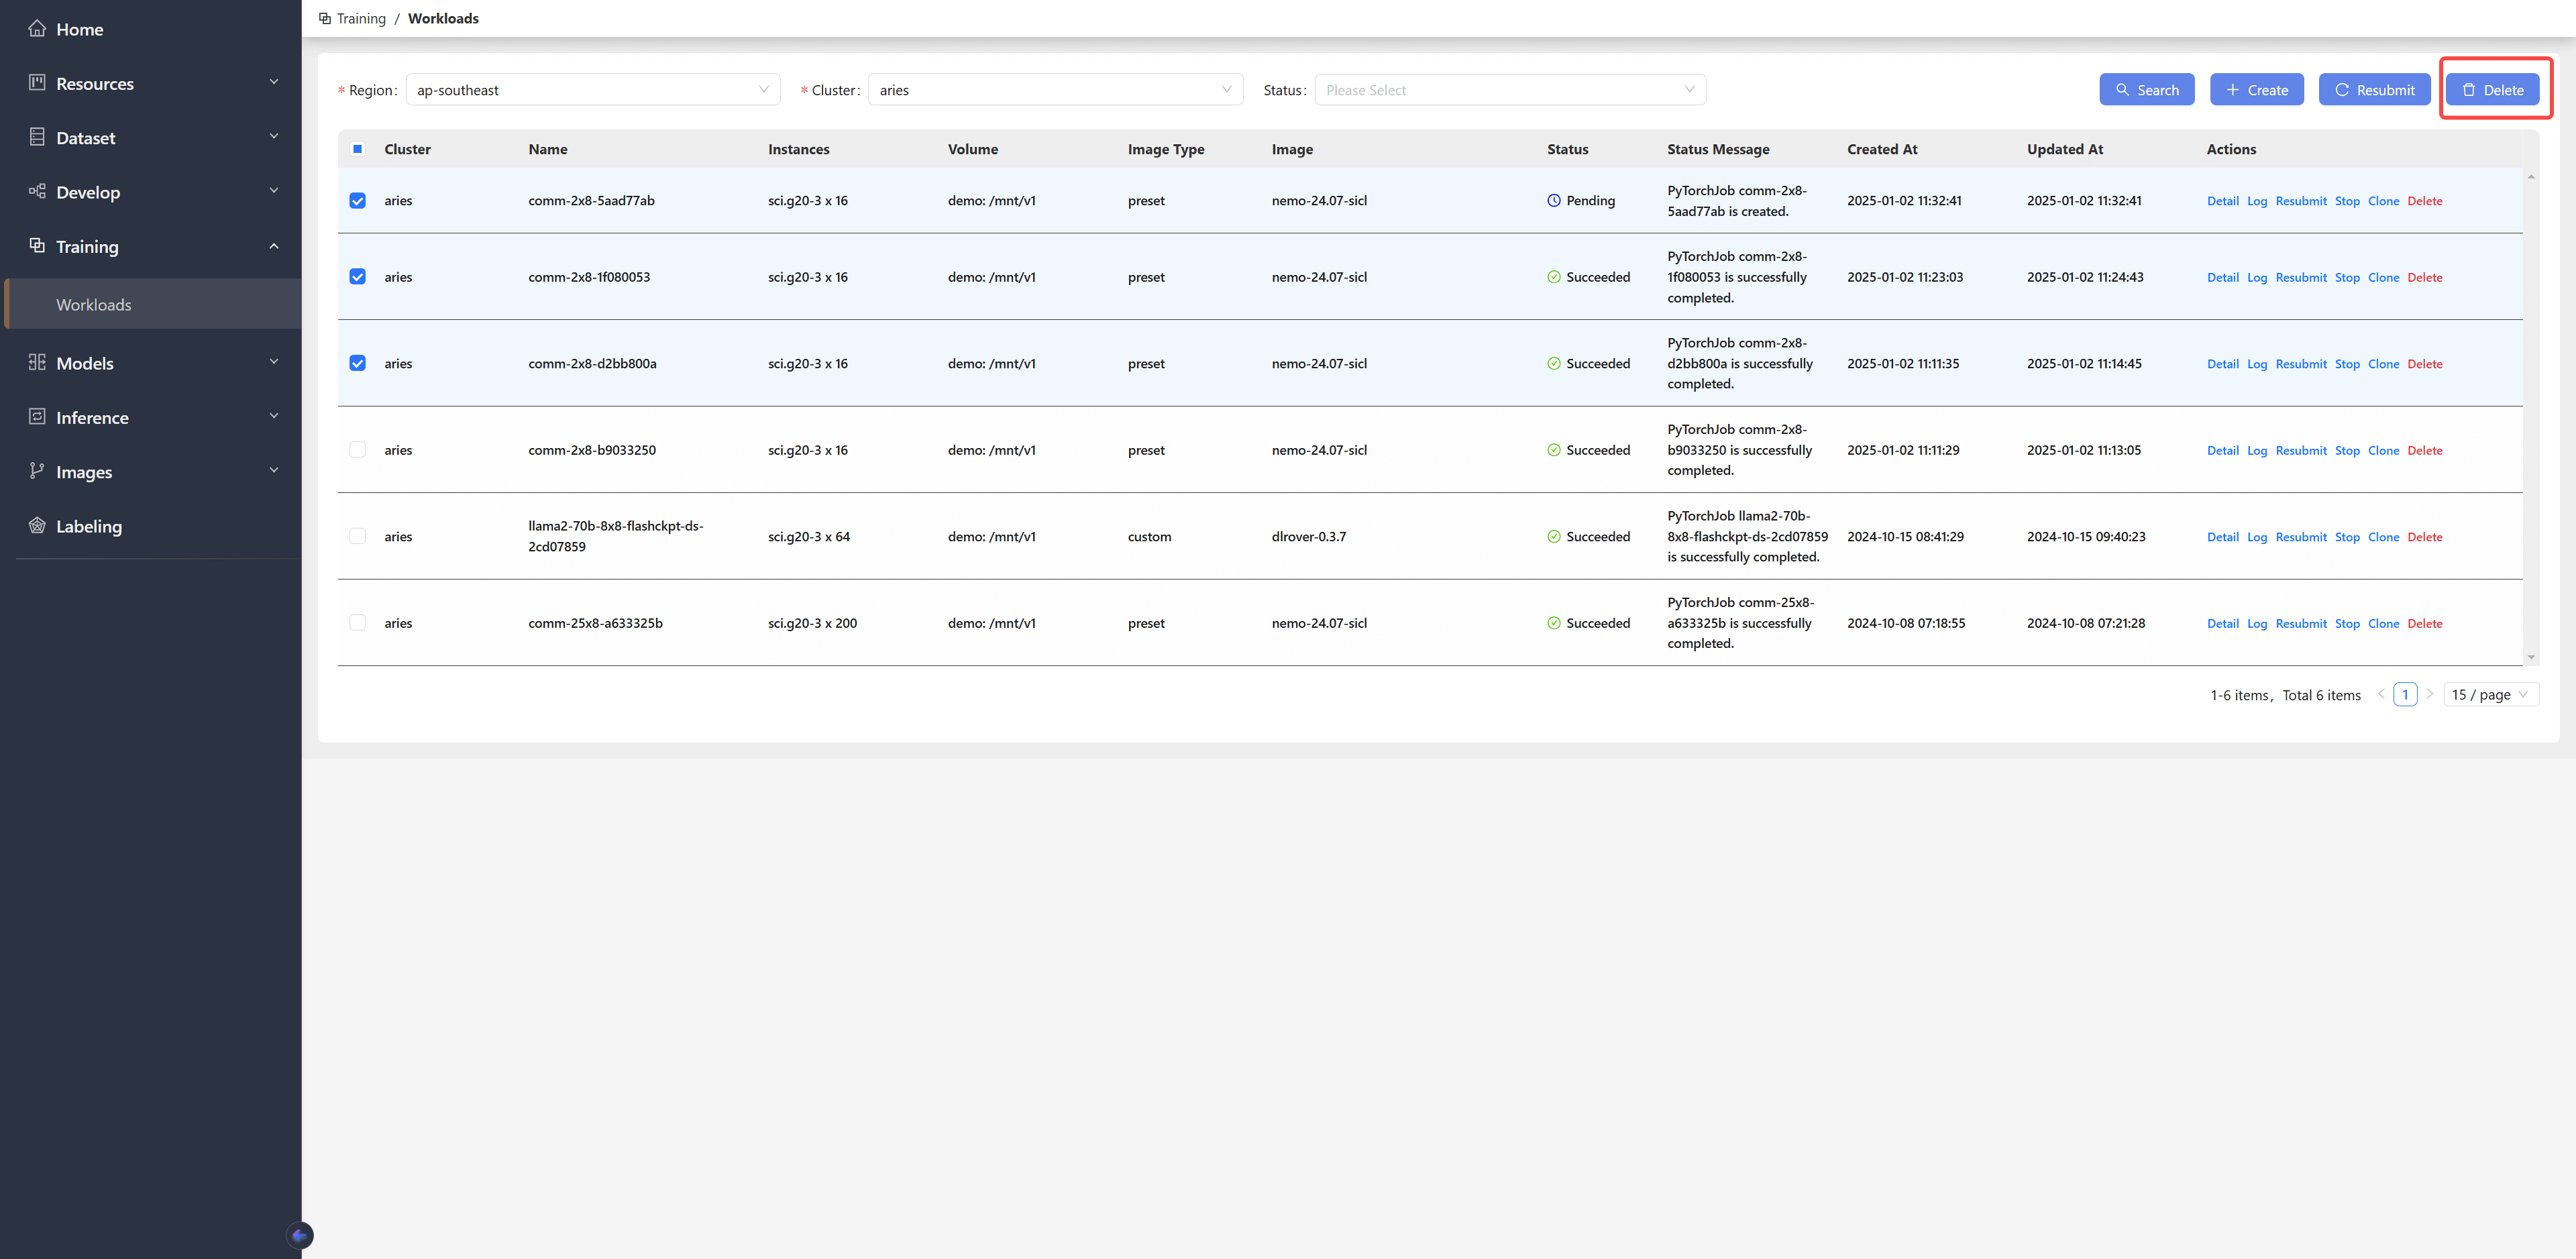Open the Cluster dropdown showing aries
Image resolution: width=2576 pixels, height=1259 pixels.
pyautogui.click(x=1055, y=90)
